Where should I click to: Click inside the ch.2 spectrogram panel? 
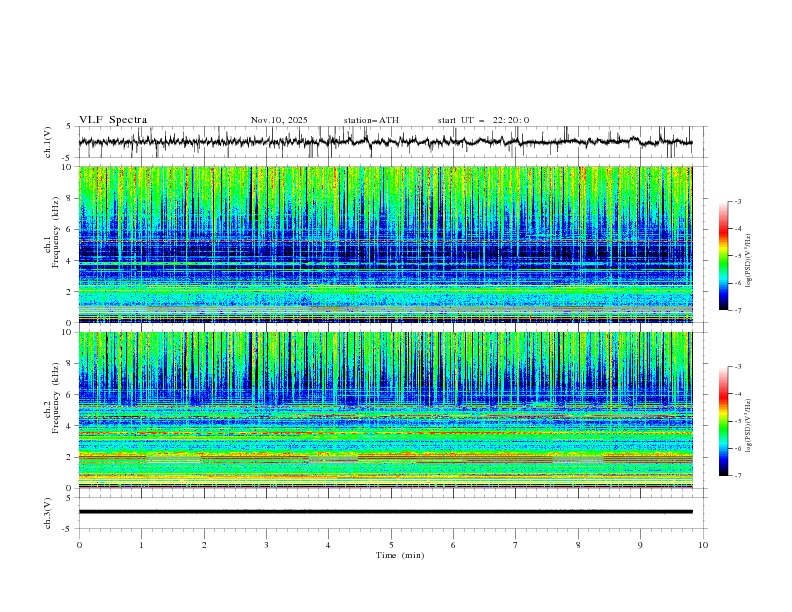point(385,410)
